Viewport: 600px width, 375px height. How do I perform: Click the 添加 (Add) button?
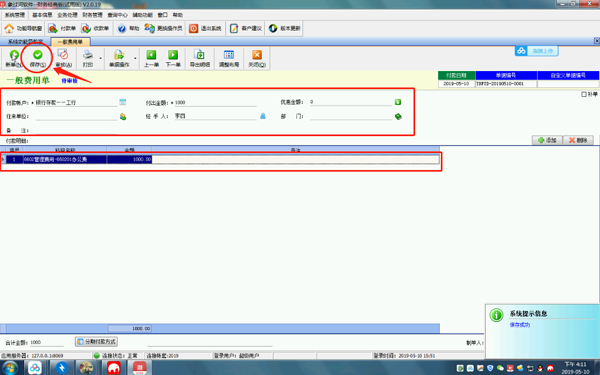(x=547, y=140)
